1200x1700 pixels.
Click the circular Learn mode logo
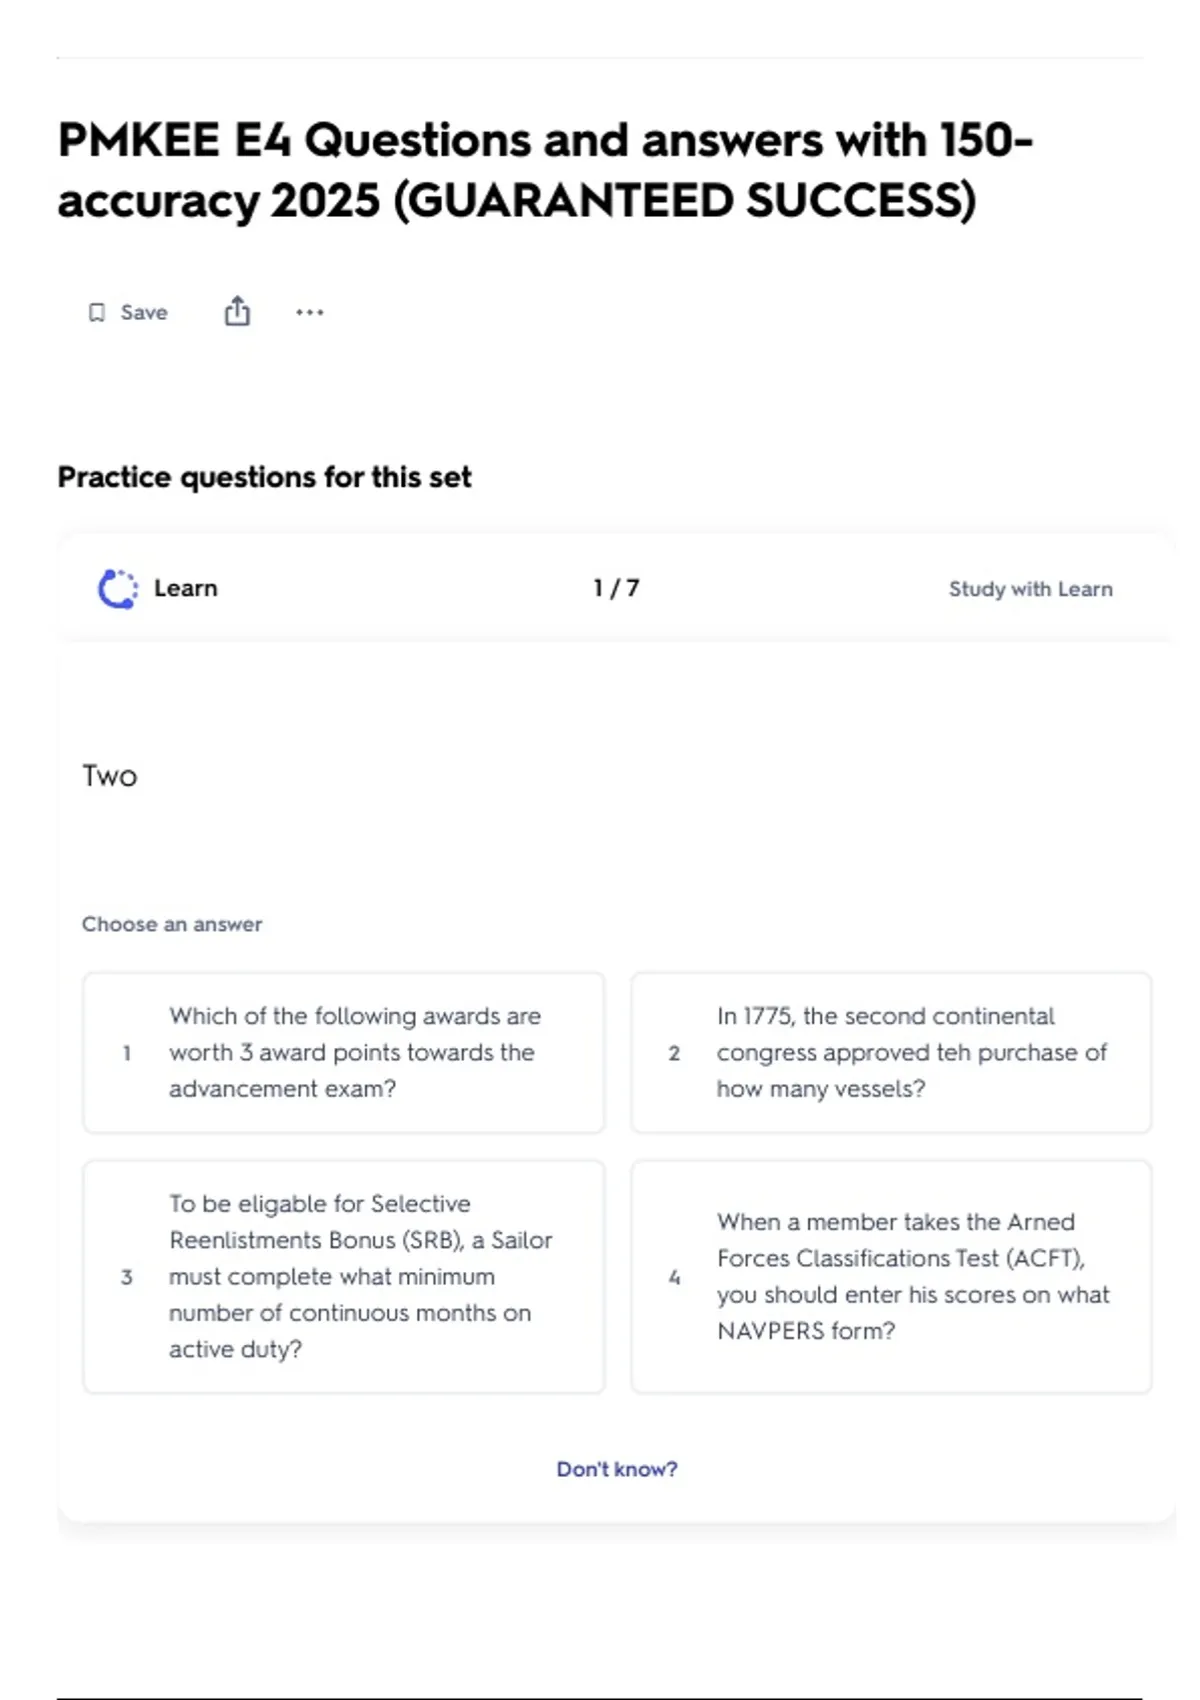(x=118, y=589)
